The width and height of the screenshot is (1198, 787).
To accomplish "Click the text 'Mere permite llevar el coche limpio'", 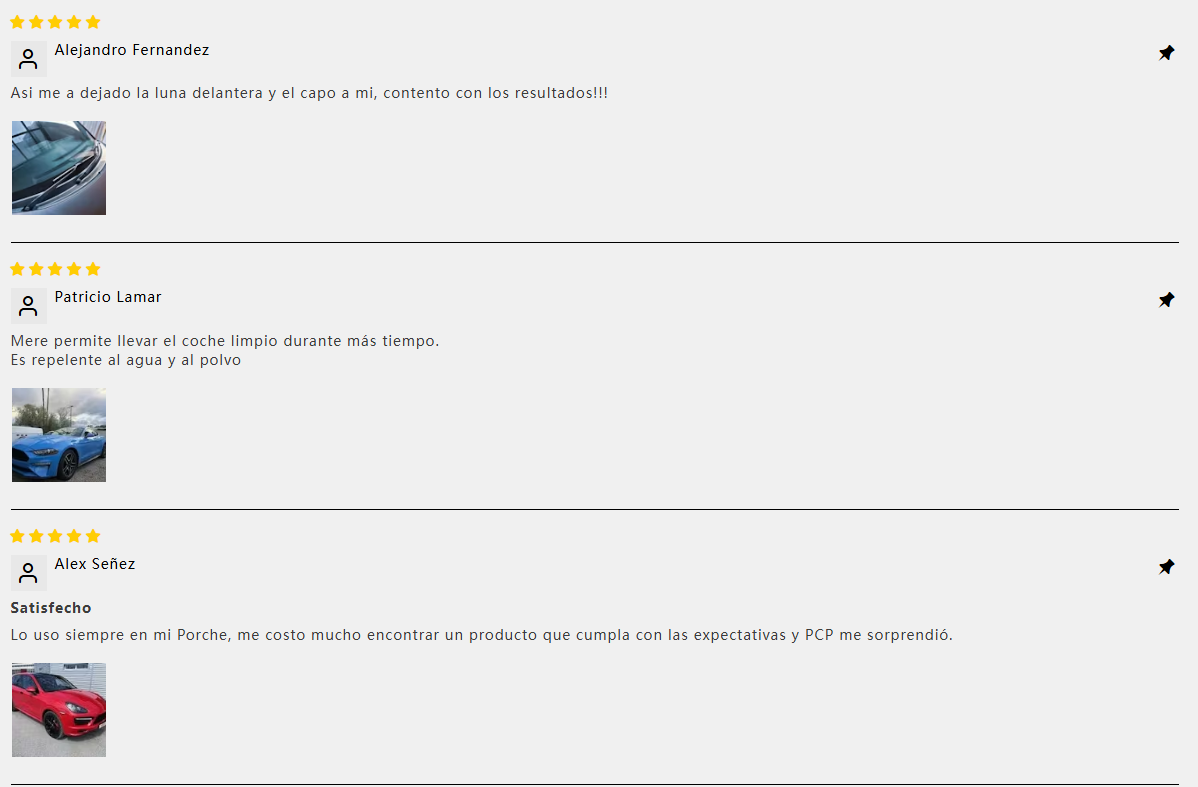I will (x=144, y=341).
